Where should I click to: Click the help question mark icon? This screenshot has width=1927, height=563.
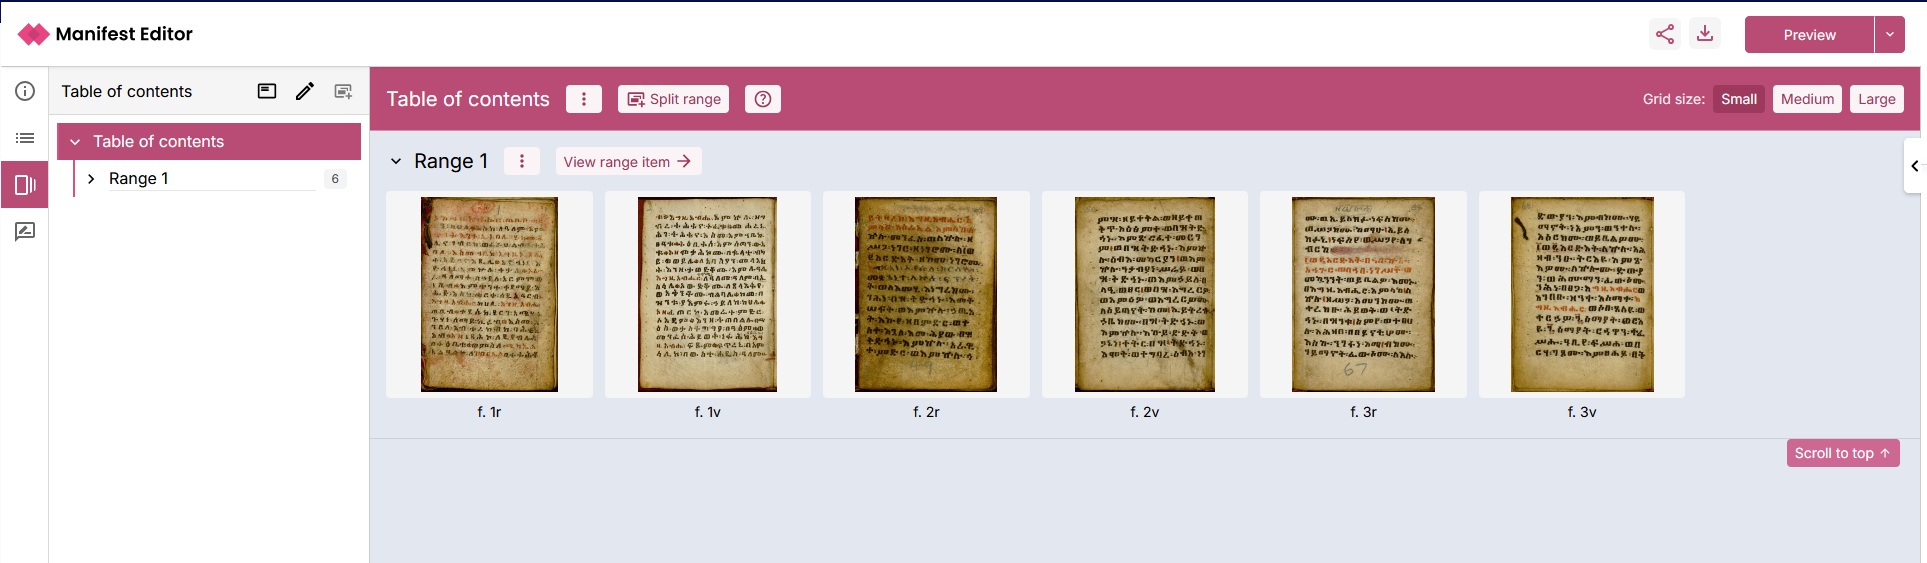click(x=763, y=99)
